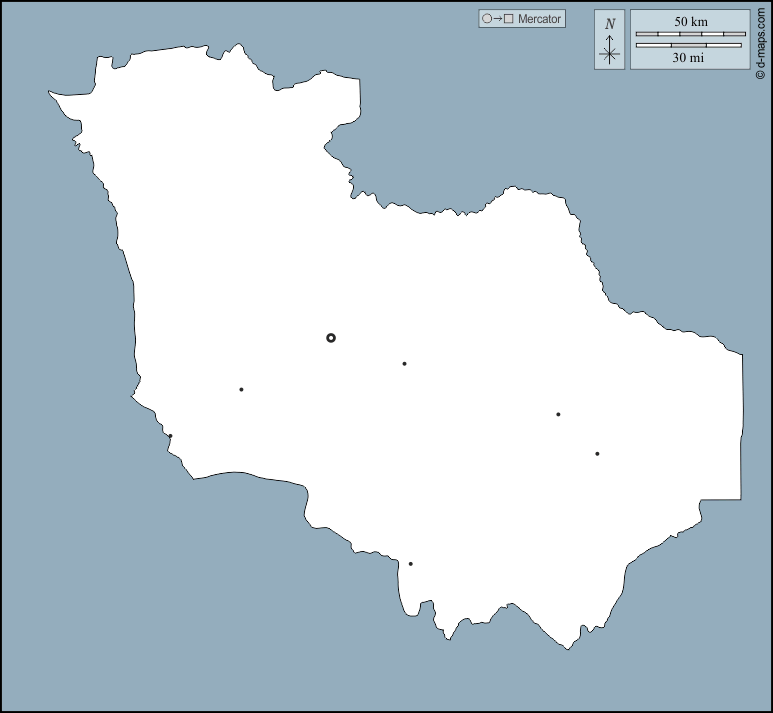
Task: Click the kilometre scale bar
Action: [690, 34]
